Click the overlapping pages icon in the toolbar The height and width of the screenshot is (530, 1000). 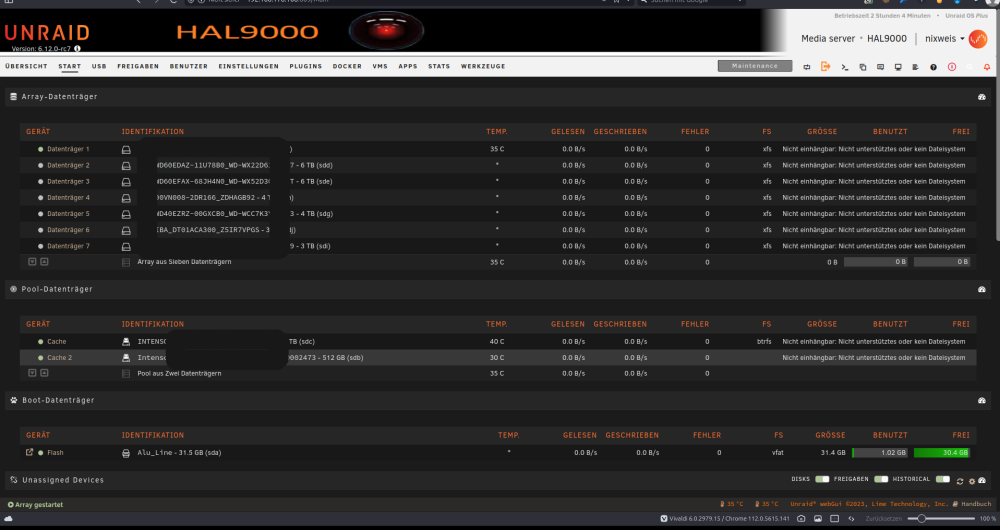tap(863, 67)
